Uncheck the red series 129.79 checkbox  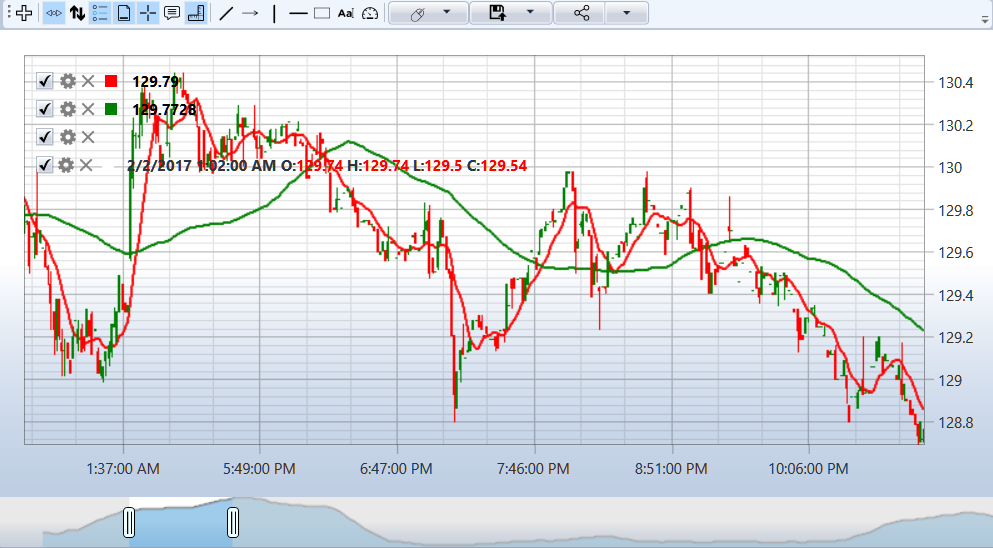(44, 81)
